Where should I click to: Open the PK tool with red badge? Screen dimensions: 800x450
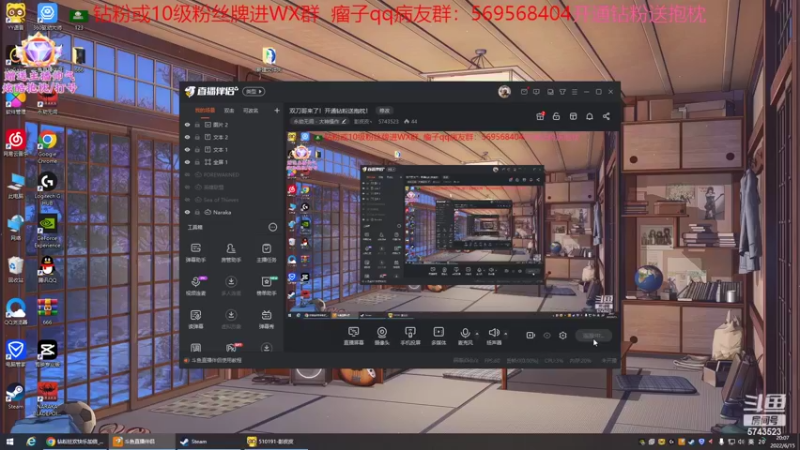232,347
